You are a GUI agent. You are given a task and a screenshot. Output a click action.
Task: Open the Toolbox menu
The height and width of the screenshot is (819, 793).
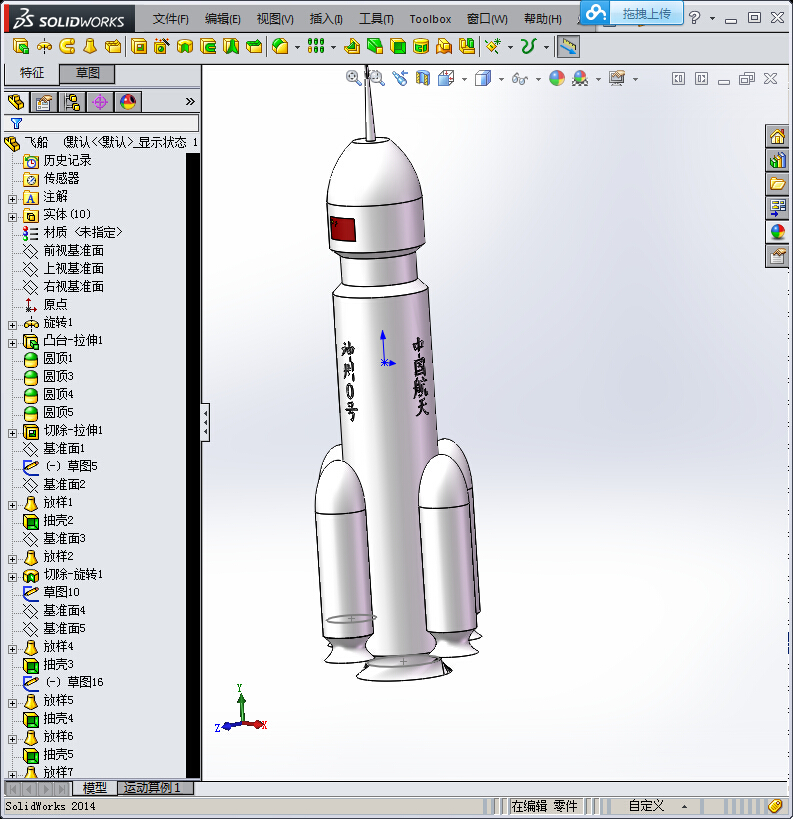[x=430, y=19]
